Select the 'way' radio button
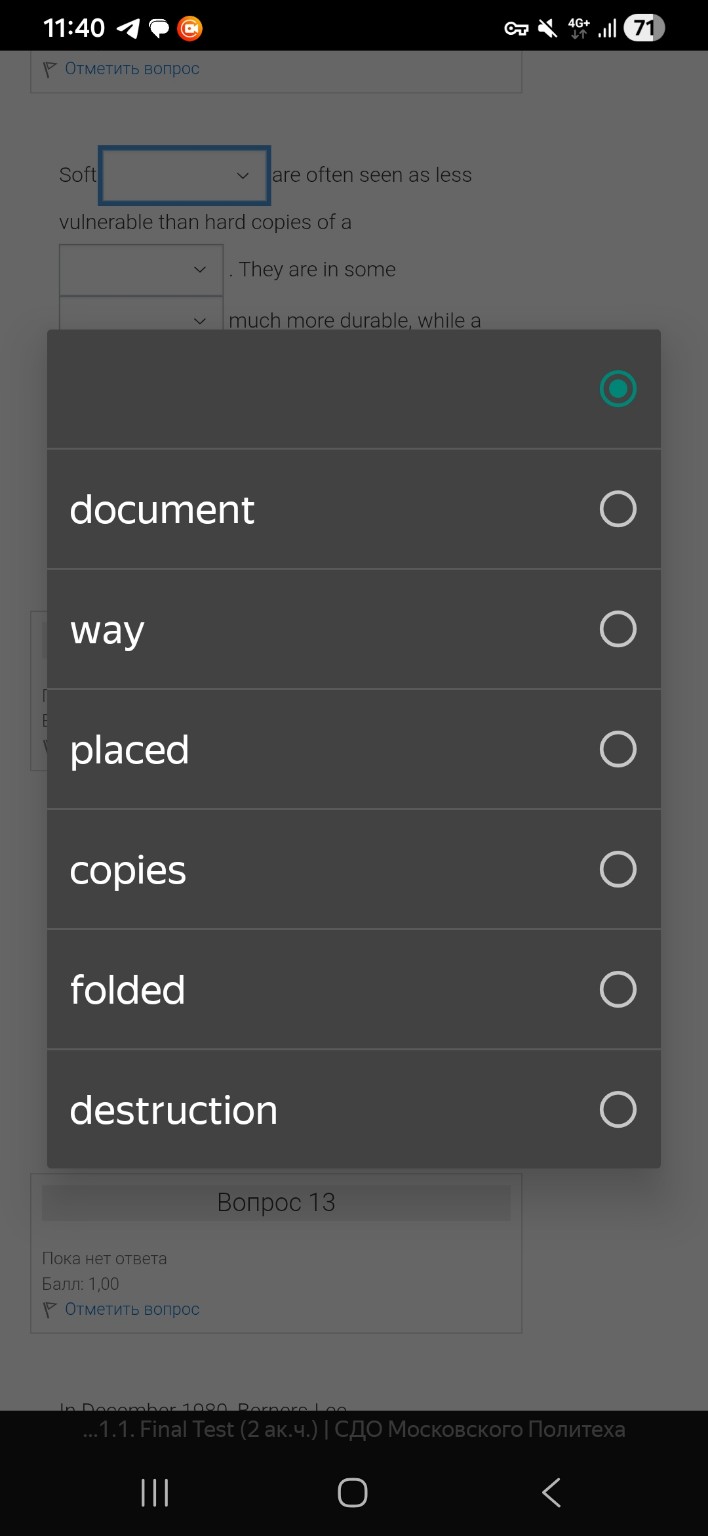The height and width of the screenshot is (1536, 708). click(x=617, y=629)
